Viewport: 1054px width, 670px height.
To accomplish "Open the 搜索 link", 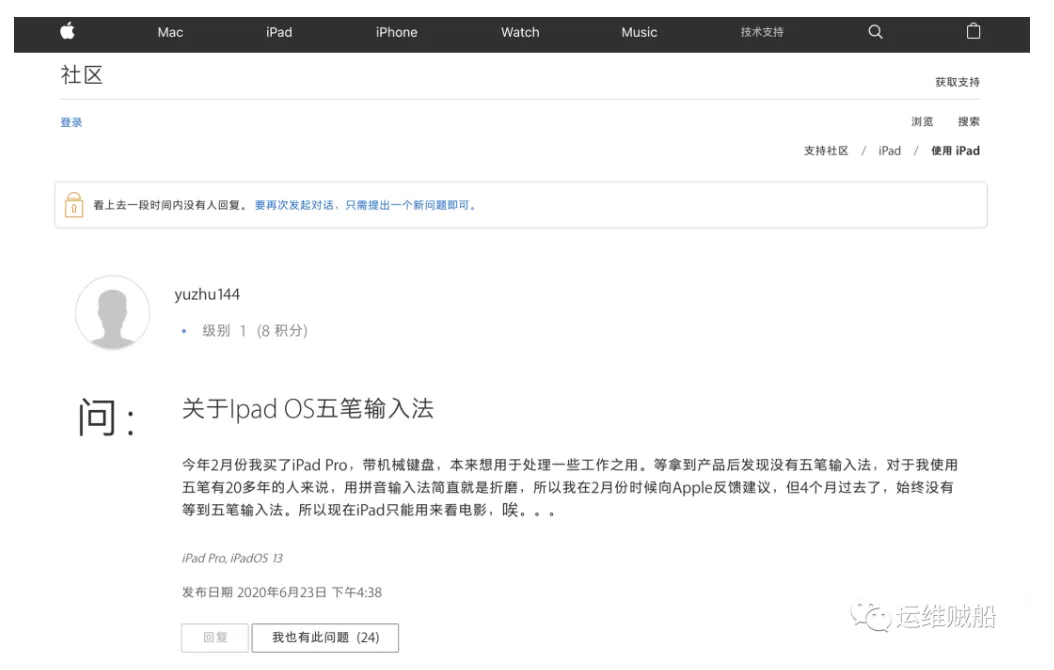I will tap(969, 122).
